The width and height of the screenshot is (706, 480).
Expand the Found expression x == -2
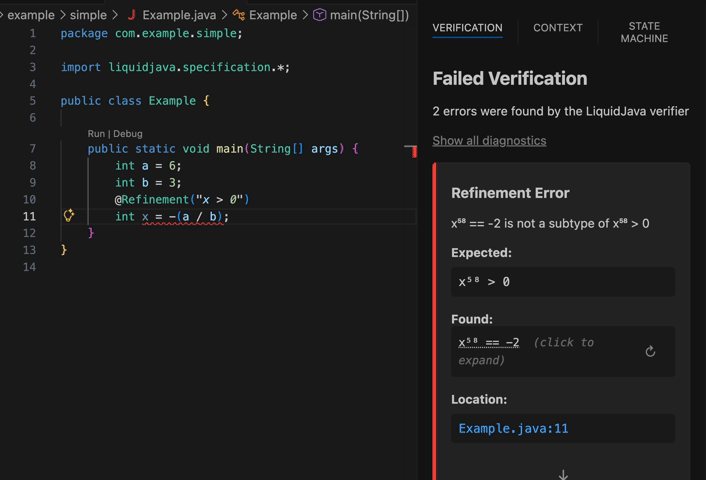489,342
